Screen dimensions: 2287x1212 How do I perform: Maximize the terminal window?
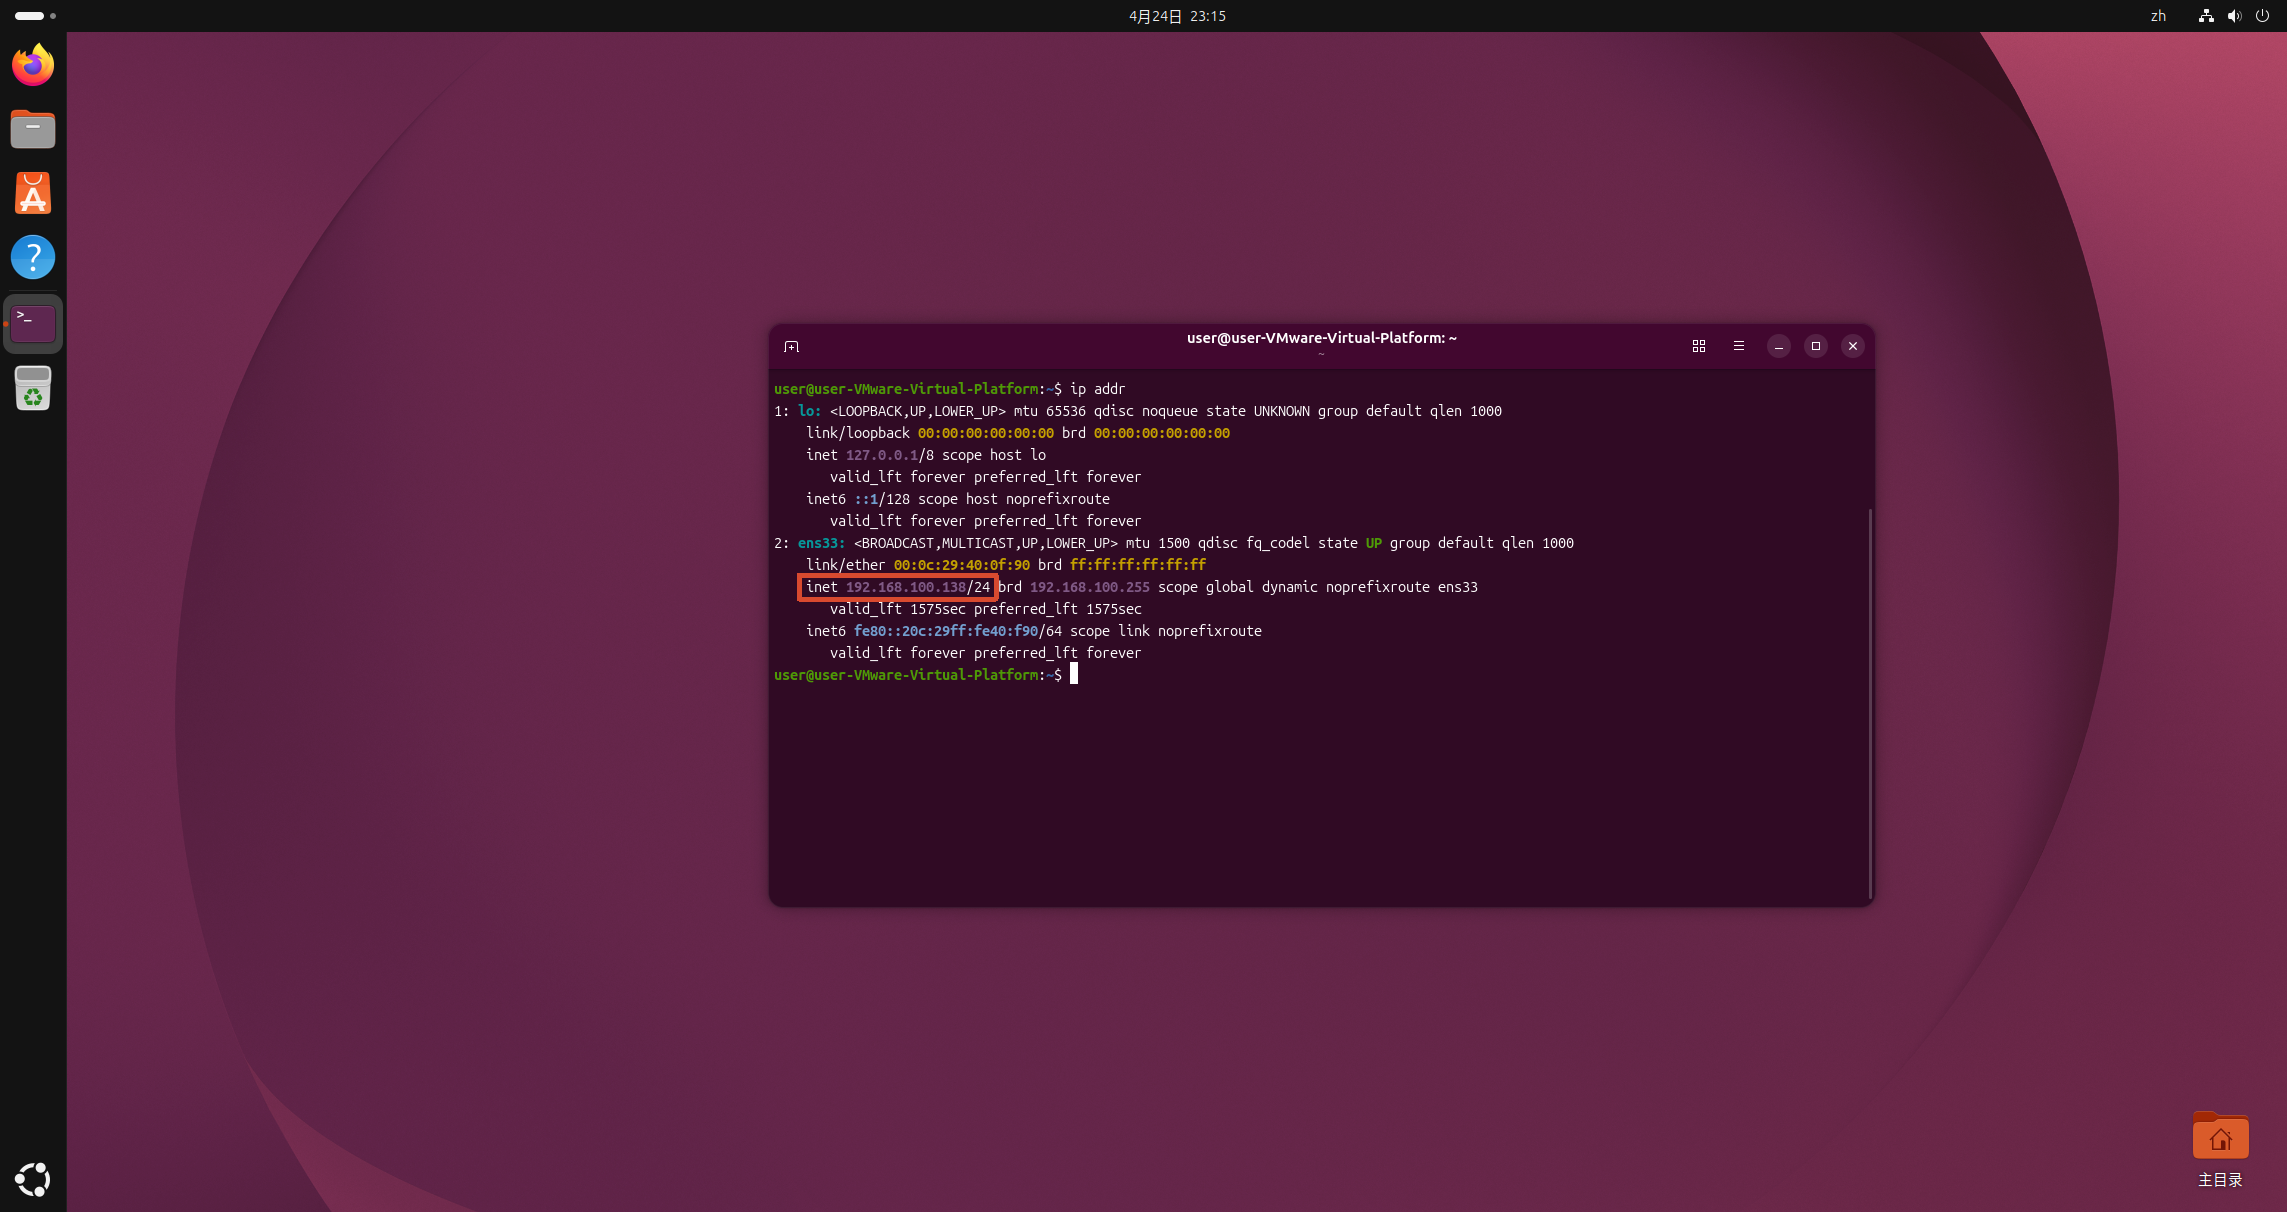[x=1815, y=346]
